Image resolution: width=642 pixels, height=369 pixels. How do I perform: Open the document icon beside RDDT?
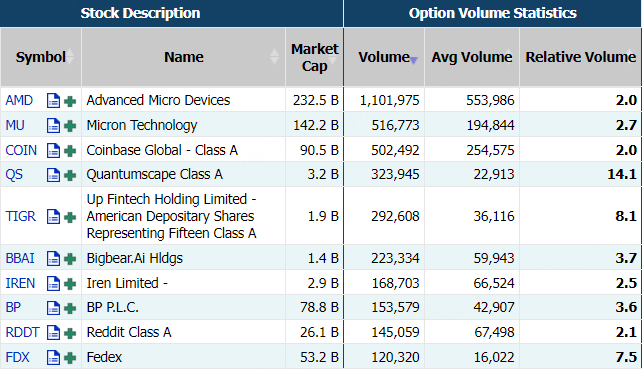(x=53, y=333)
